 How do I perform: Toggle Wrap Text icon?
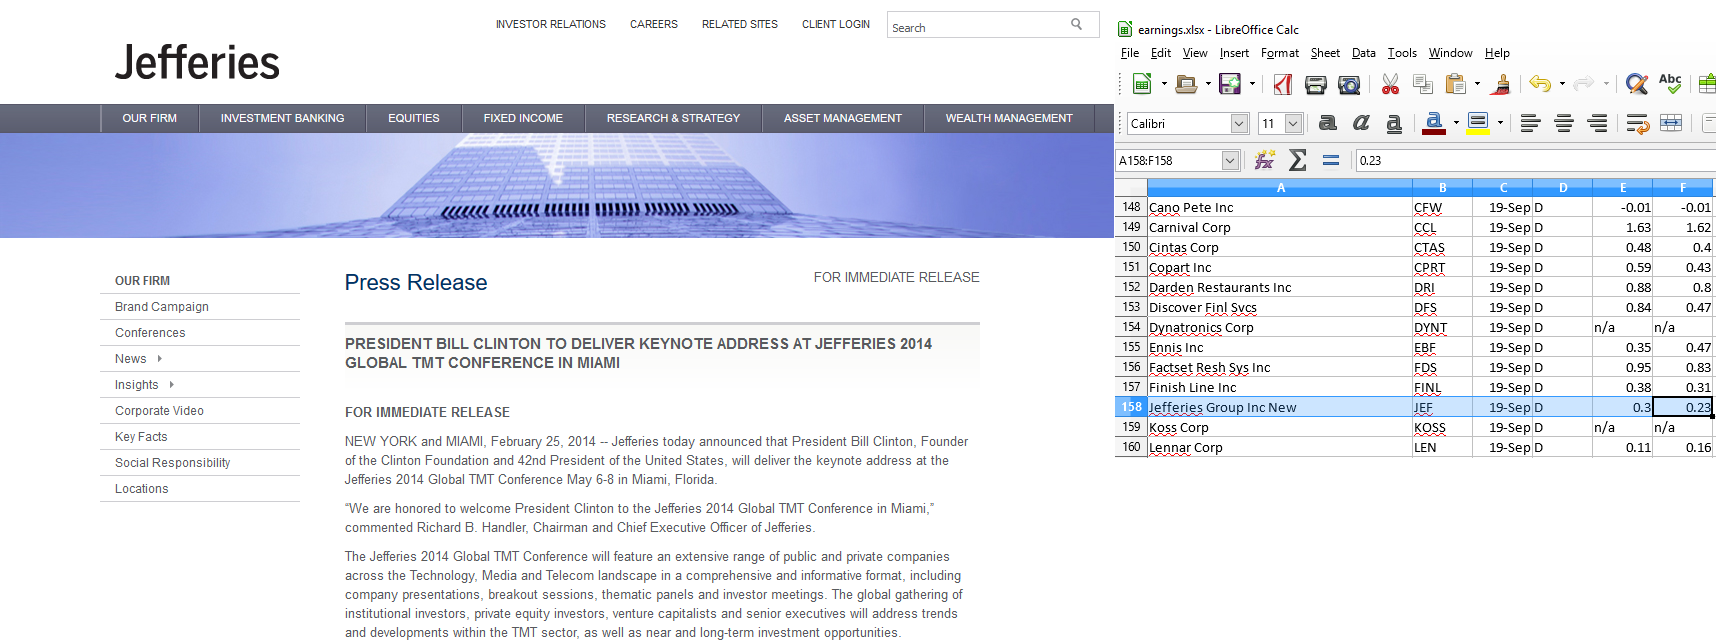tap(1638, 123)
